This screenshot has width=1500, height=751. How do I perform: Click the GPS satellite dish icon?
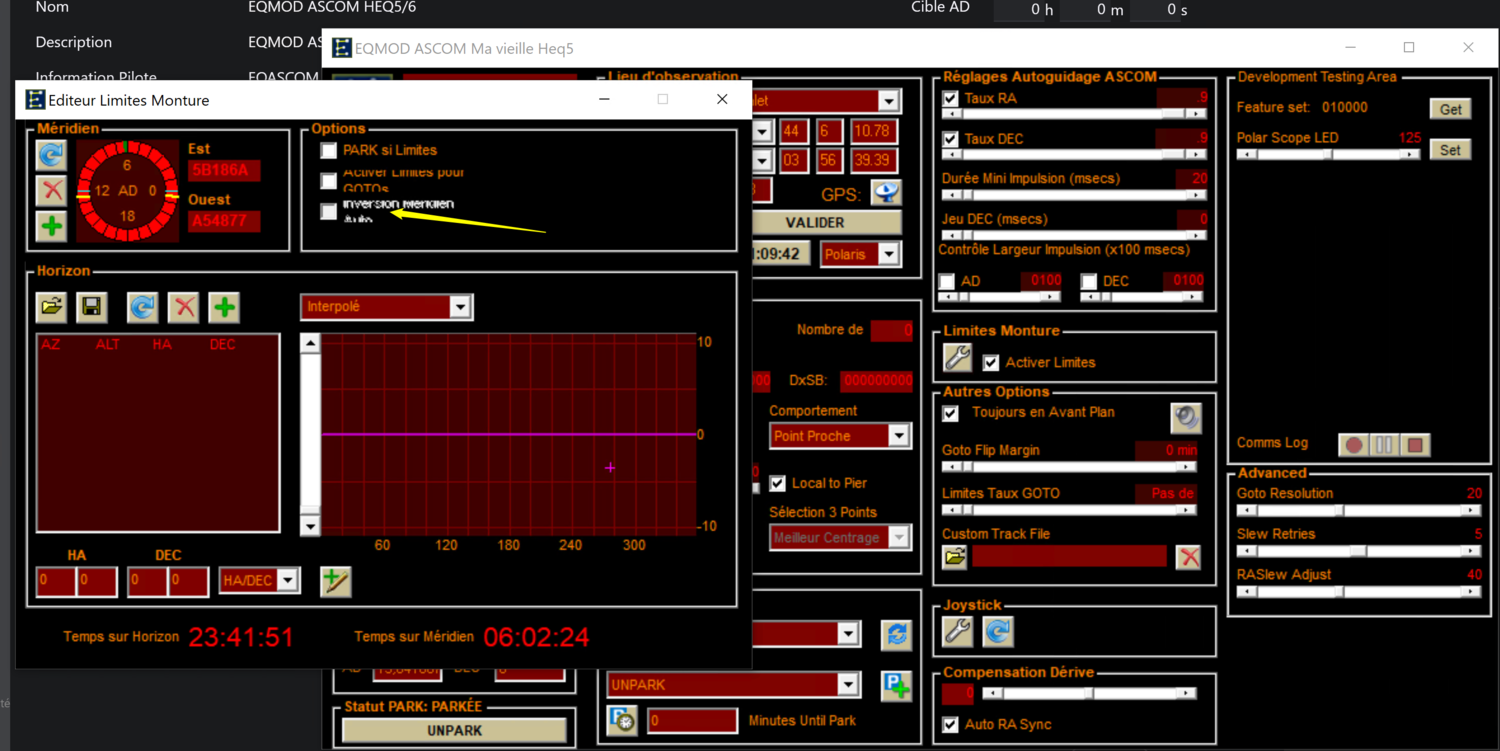click(886, 193)
